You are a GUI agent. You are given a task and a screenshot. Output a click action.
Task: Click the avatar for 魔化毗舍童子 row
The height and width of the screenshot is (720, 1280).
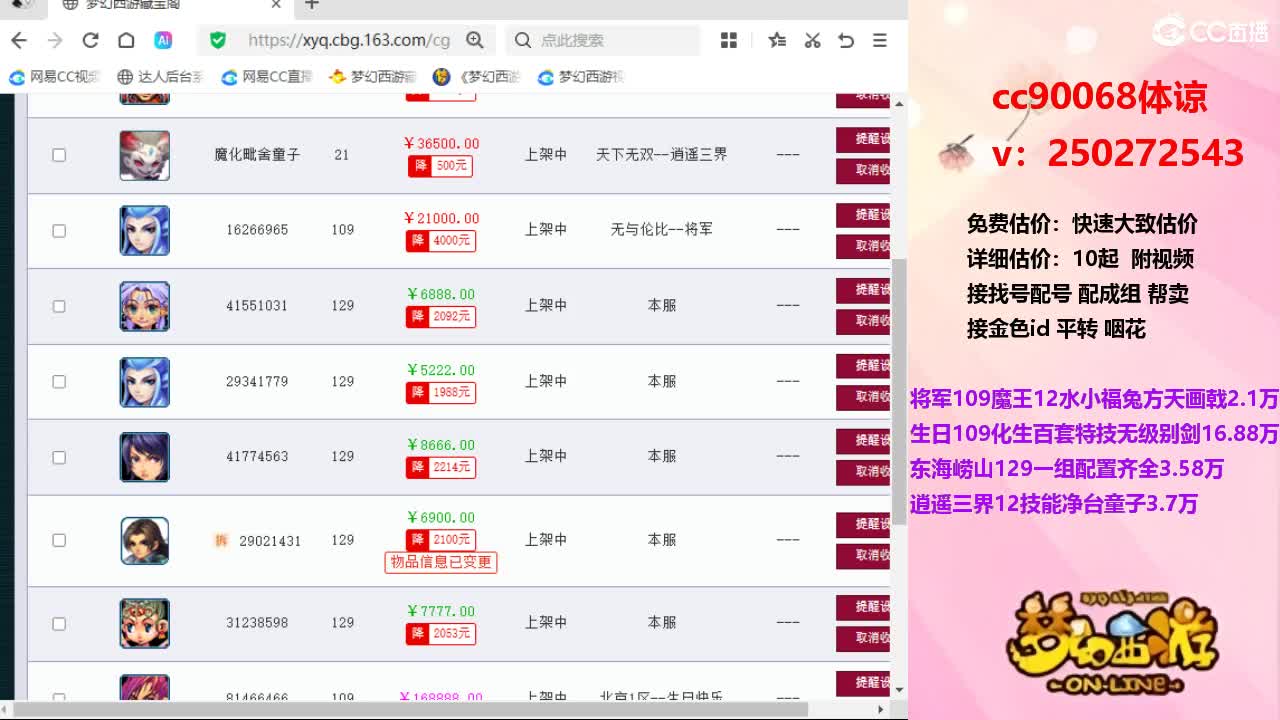coord(145,155)
